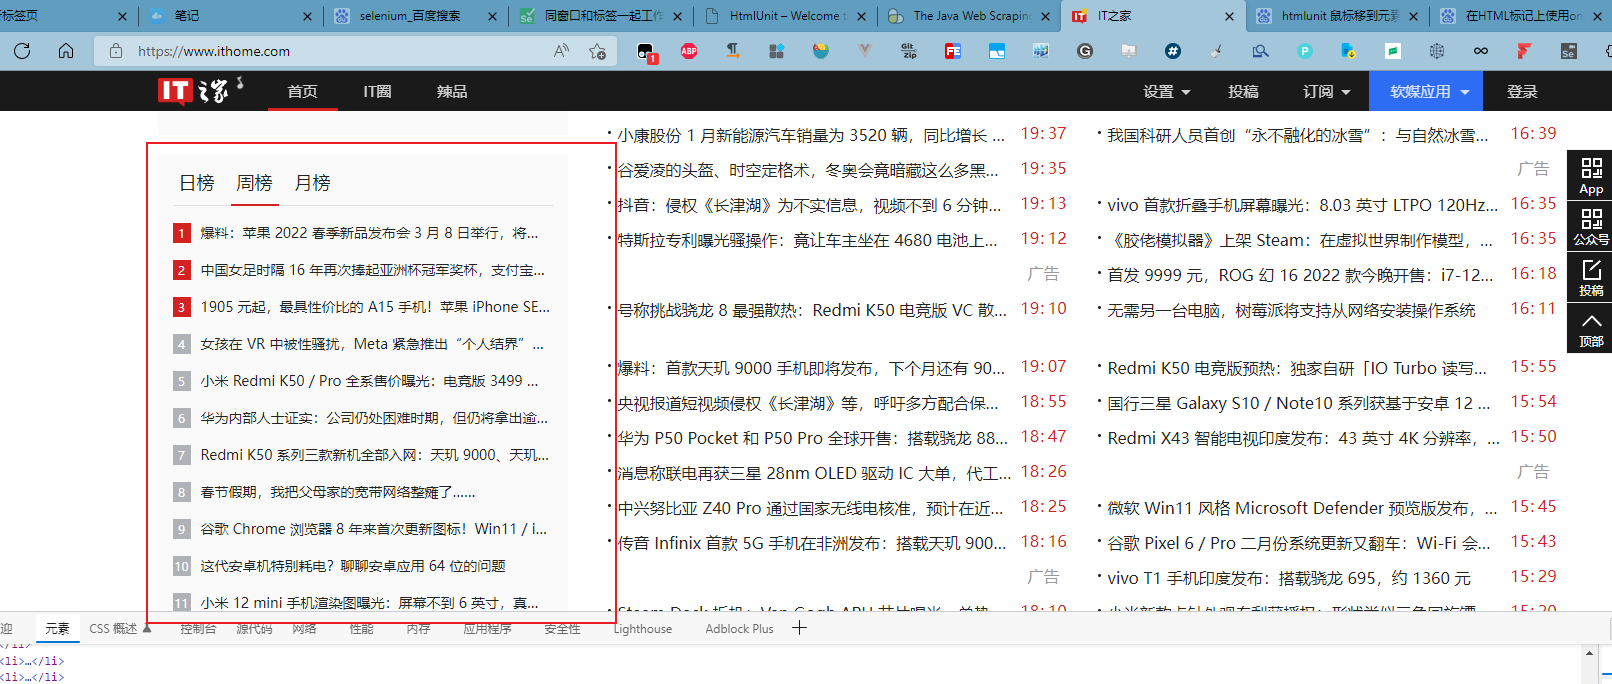Jump to top with the 顶部 arrow icon
Screen dimensions: 1612x684
(x=1591, y=328)
